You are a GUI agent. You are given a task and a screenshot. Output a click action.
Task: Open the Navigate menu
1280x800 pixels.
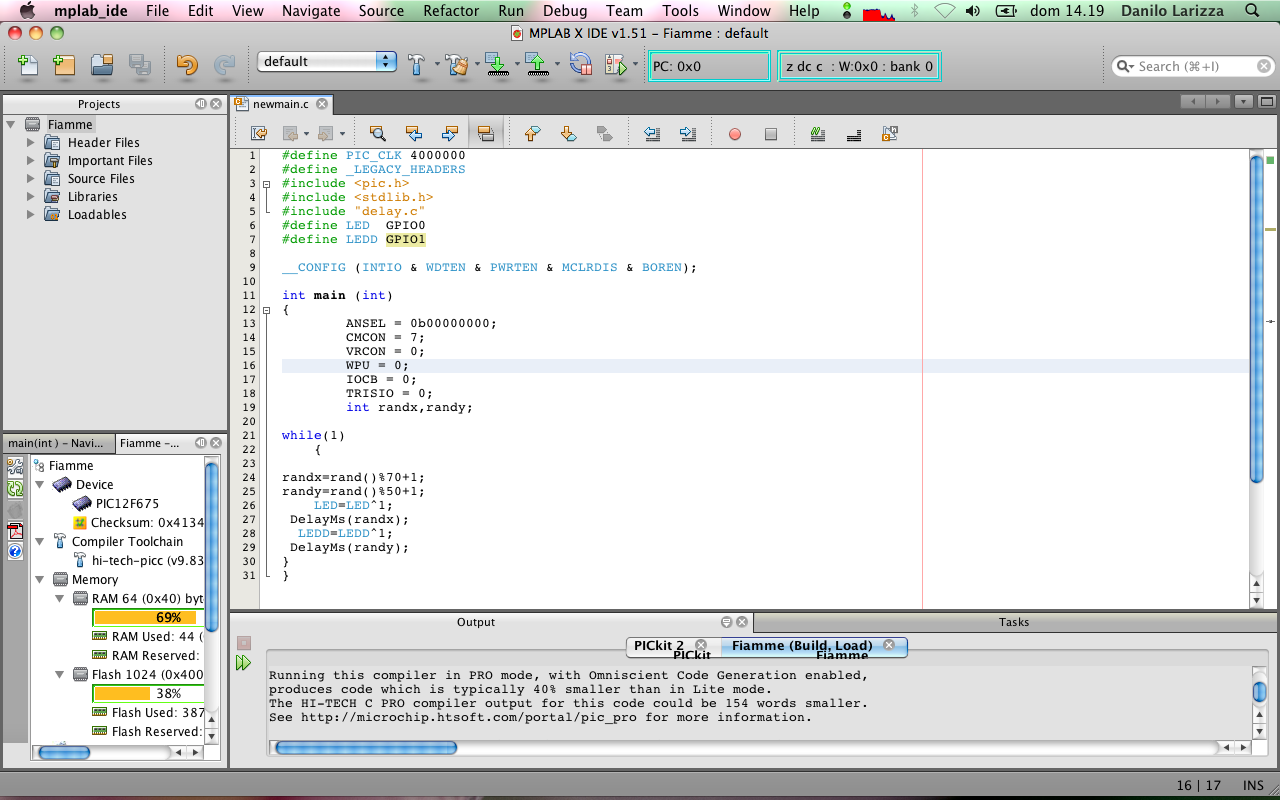tap(311, 11)
